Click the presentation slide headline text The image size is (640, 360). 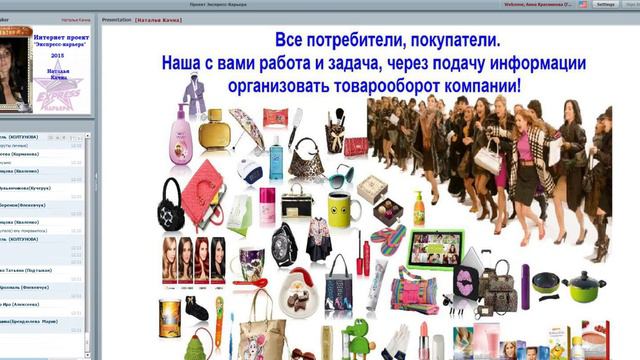(374, 63)
